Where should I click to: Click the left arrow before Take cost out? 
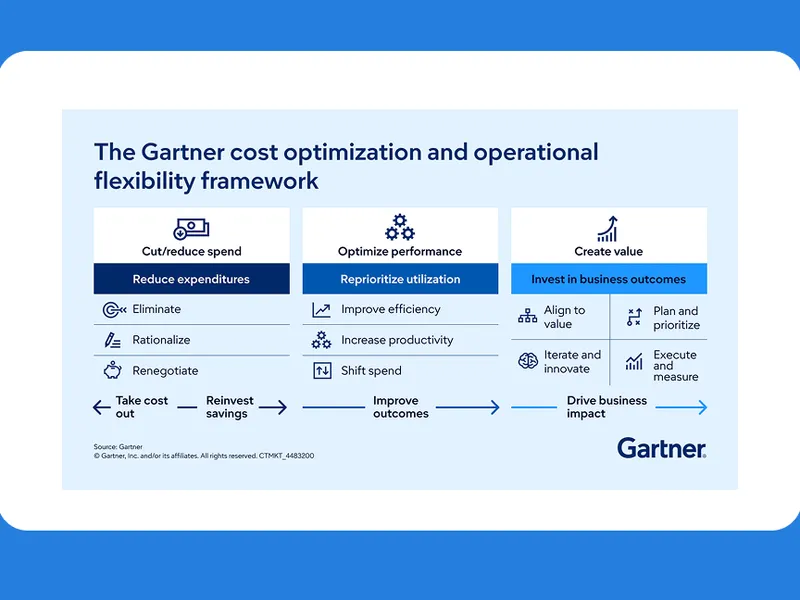click(102, 407)
